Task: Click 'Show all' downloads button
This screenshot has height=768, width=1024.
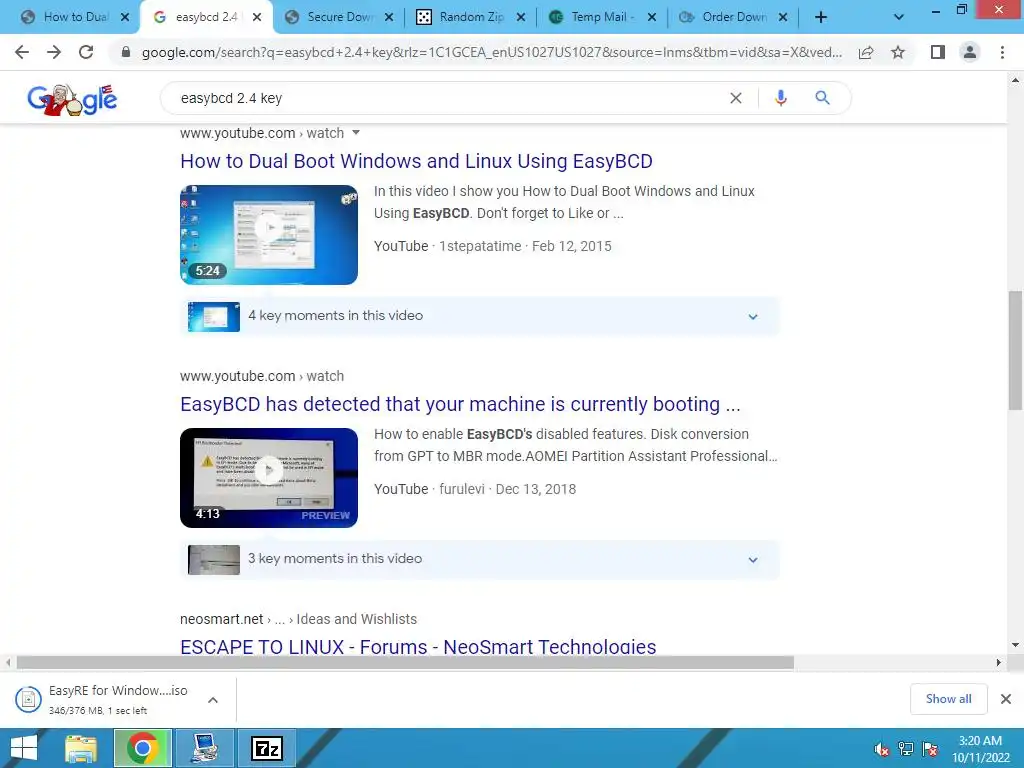Action: (948, 699)
